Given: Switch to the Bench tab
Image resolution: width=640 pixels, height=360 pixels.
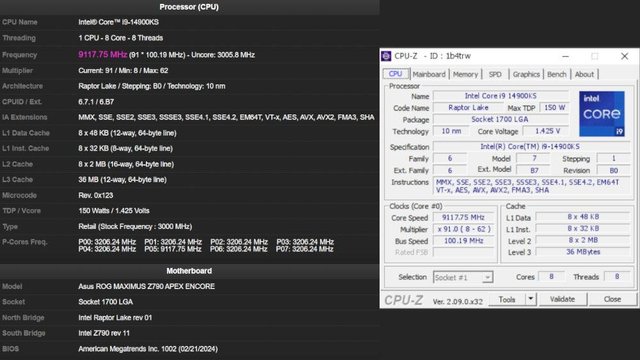Looking at the screenshot, I should [557, 74].
